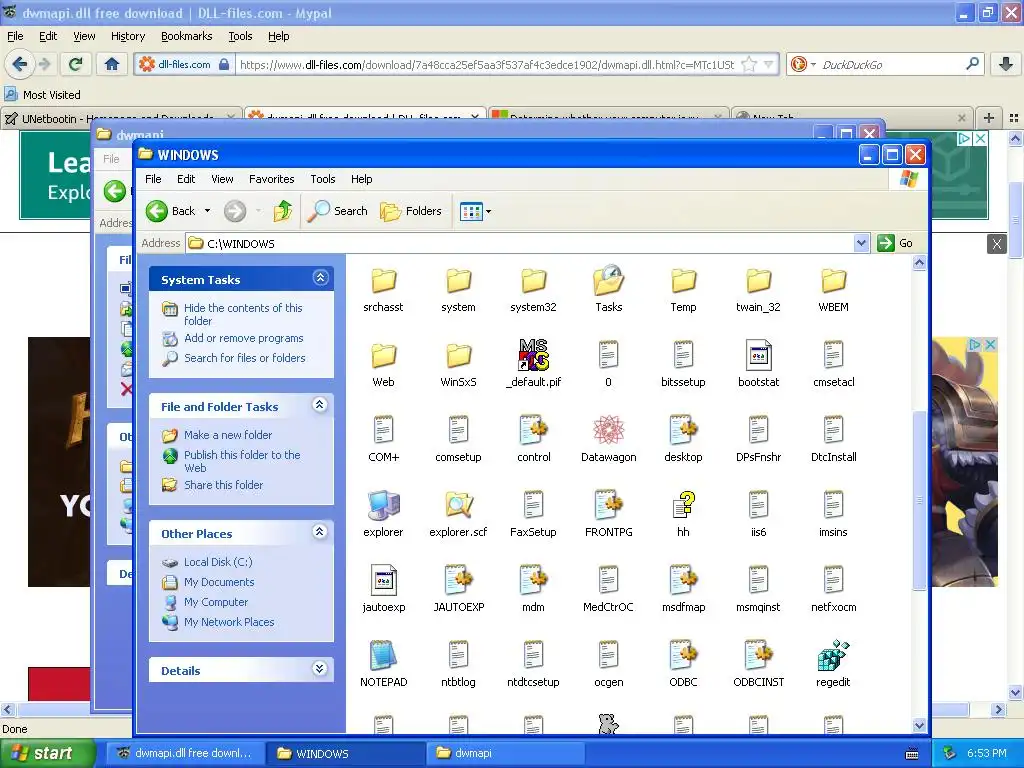Open the browser Downloads arrow icon

coord(1006,64)
